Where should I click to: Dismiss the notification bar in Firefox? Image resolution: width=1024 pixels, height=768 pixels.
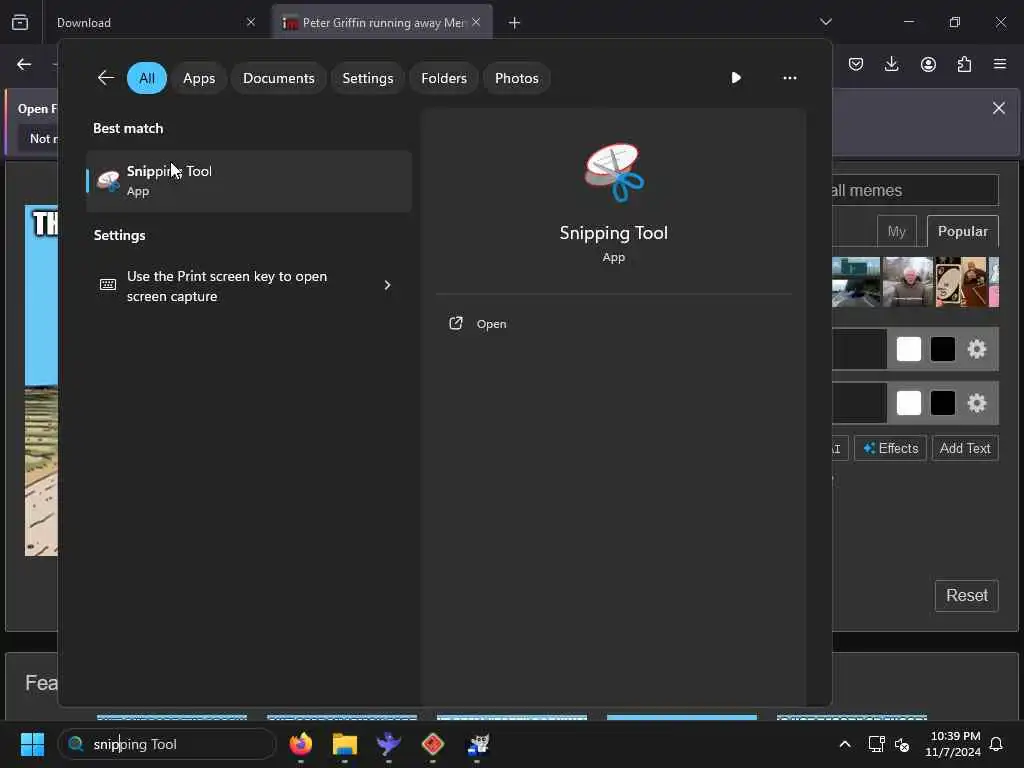(999, 108)
